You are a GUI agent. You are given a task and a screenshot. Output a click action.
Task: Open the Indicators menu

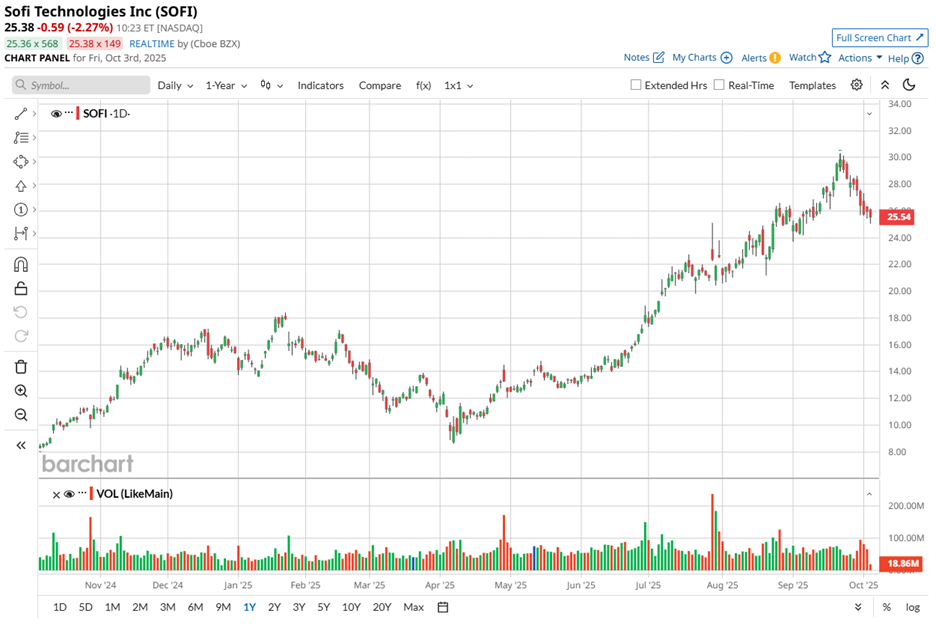point(321,85)
